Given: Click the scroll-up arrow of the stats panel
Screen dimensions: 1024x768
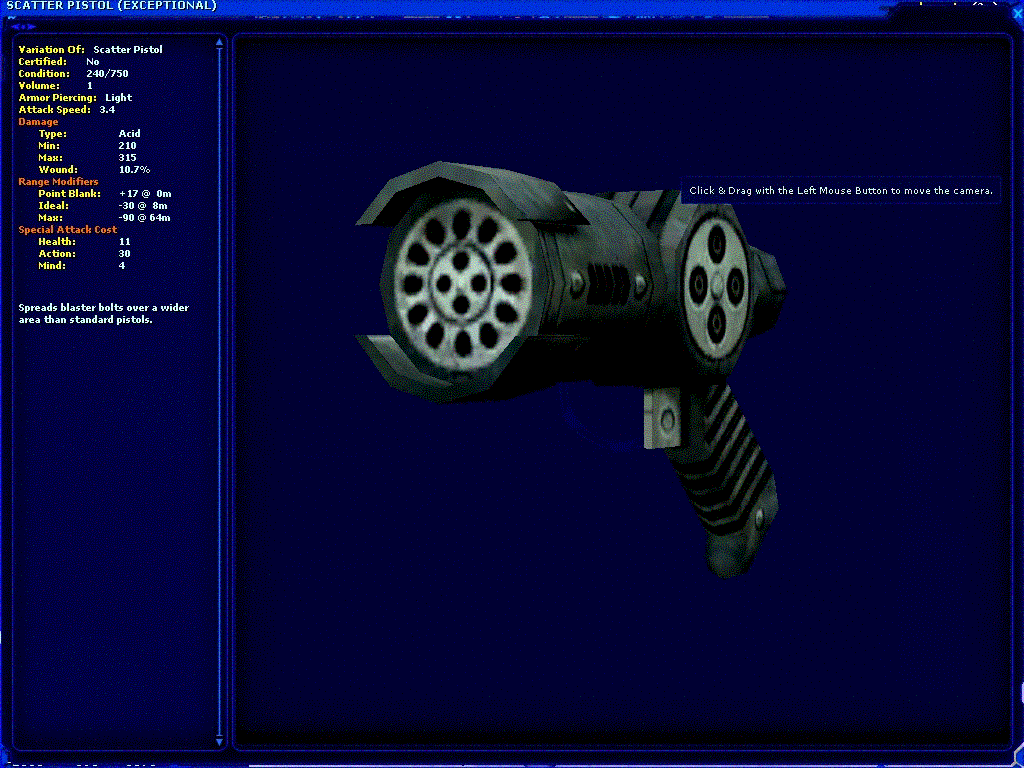Looking at the screenshot, I should tap(219, 42).
